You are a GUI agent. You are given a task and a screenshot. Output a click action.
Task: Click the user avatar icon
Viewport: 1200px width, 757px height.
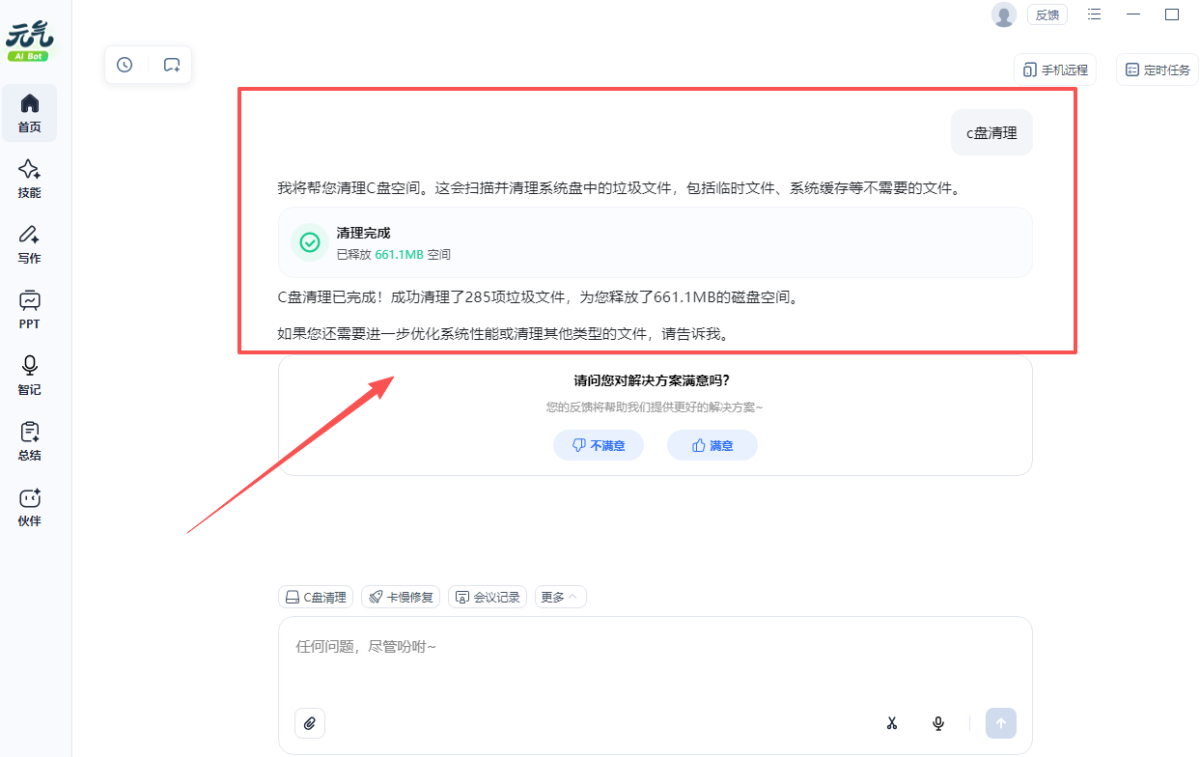(x=1003, y=14)
